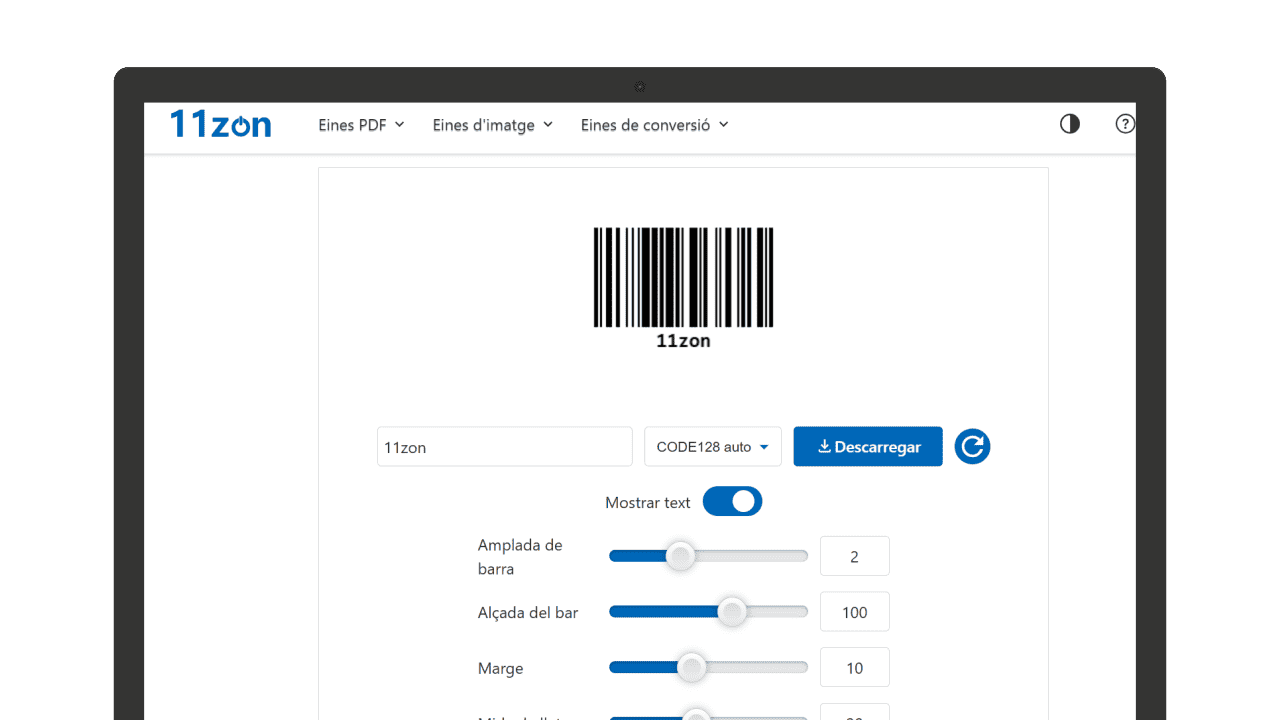The height and width of the screenshot is (720, 1280).
Task: Open the CODE128 auto dropdown
Action: tap(713, 446)
